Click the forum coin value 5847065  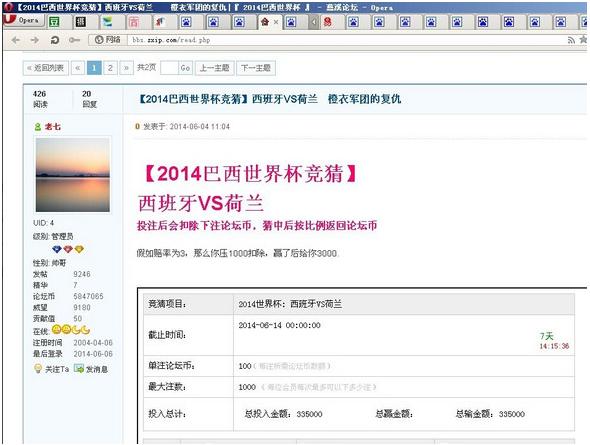point(88,296)
